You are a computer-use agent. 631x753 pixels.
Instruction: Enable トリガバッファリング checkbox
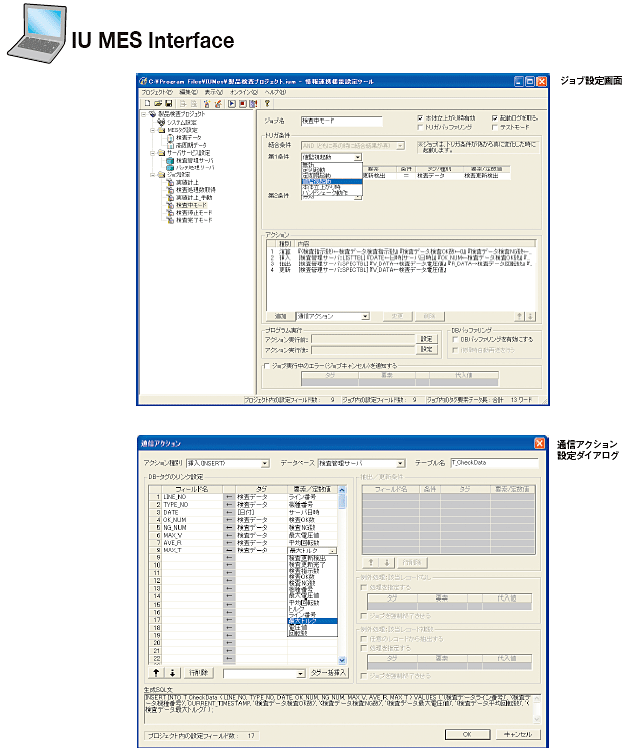click(x=419, y=128)
